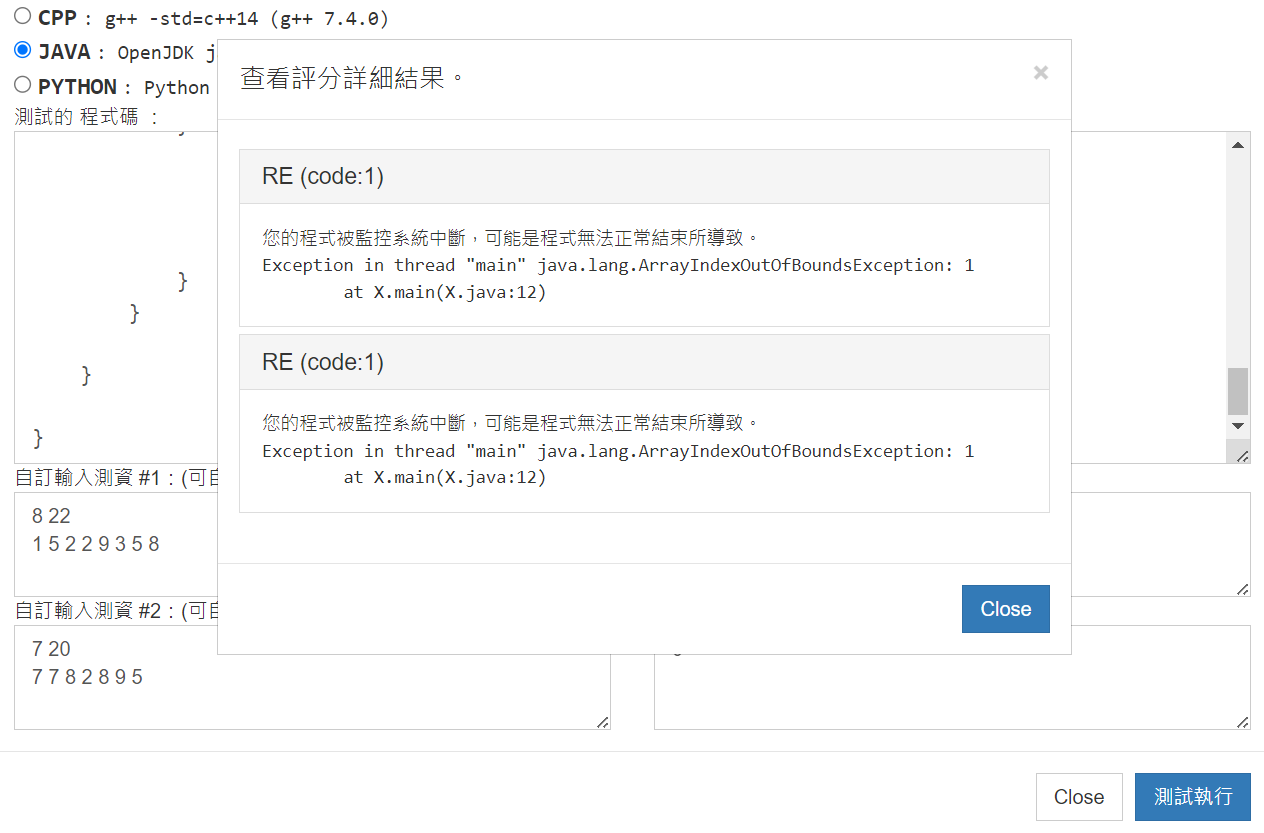This screenshot has width=1264, height=833.
Task: Select the JAVA language radio button
Action: click(x=23, y=50)
